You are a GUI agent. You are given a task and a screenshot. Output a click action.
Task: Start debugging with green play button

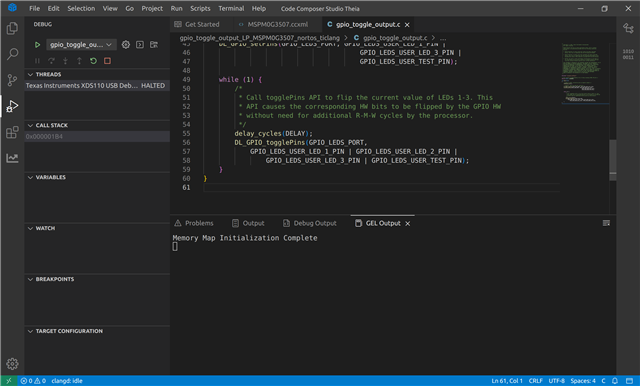tap(37, 44)
